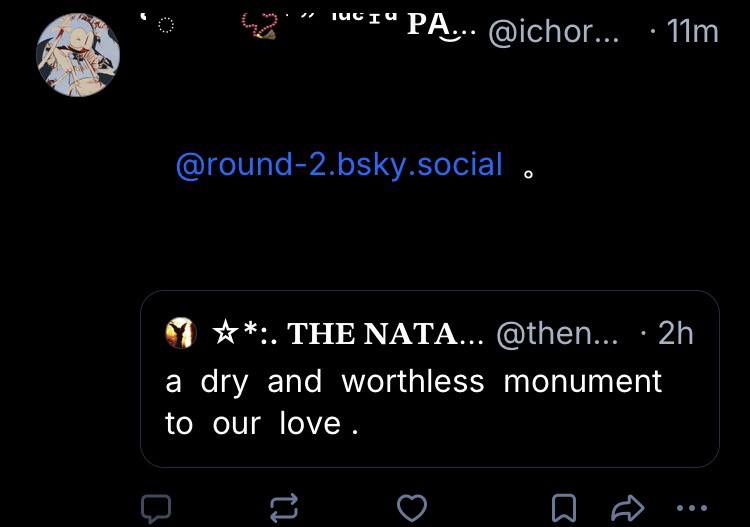This screenshot has width=750, height=527.
Task: Open THE NATA author name in quote
Action: 386,333
